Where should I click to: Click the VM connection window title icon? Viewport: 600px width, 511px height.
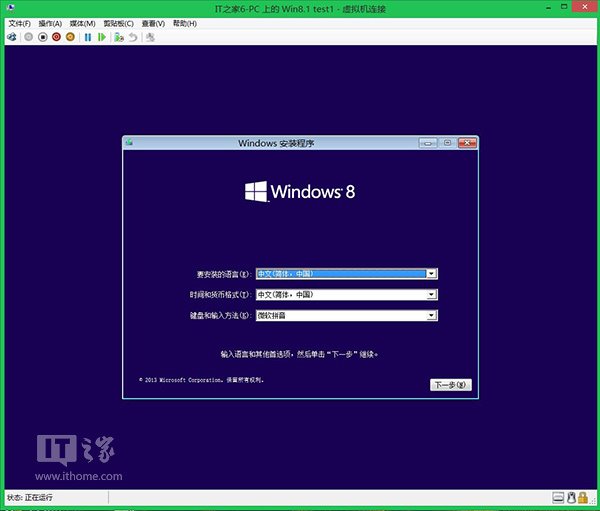point(11,8)
